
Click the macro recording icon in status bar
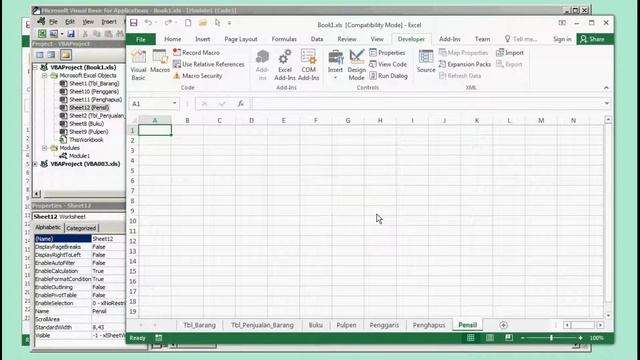[x=159, y=338]
